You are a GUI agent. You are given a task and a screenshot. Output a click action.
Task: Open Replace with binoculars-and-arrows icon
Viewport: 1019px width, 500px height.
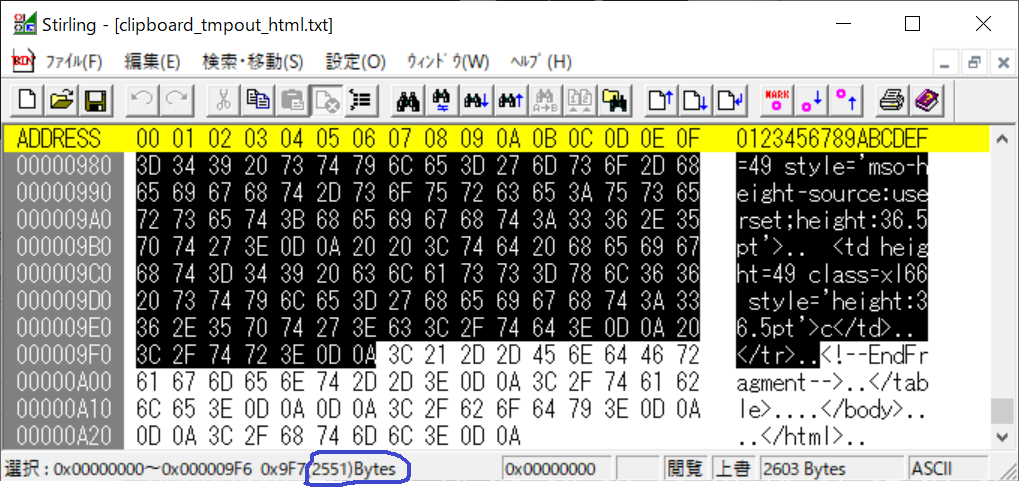[442, 100]
